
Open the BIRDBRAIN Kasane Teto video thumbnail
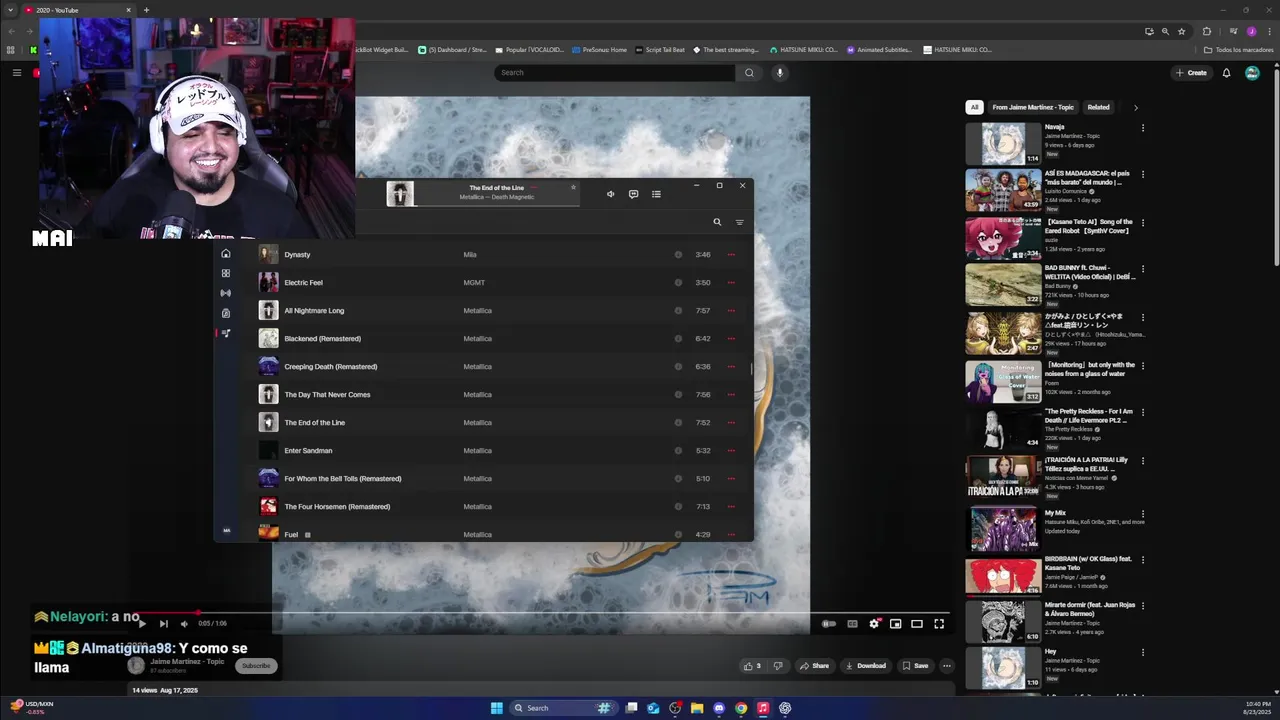1003,576
